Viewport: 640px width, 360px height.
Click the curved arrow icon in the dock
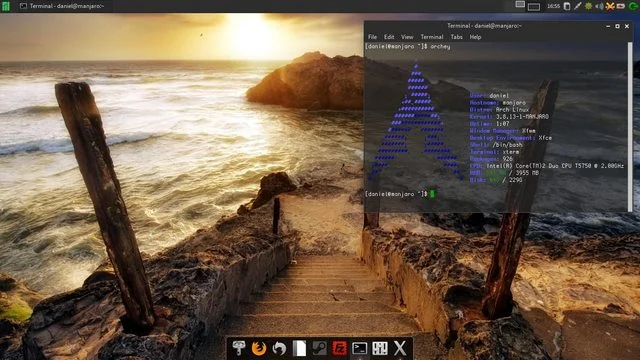tap(279, 348)
